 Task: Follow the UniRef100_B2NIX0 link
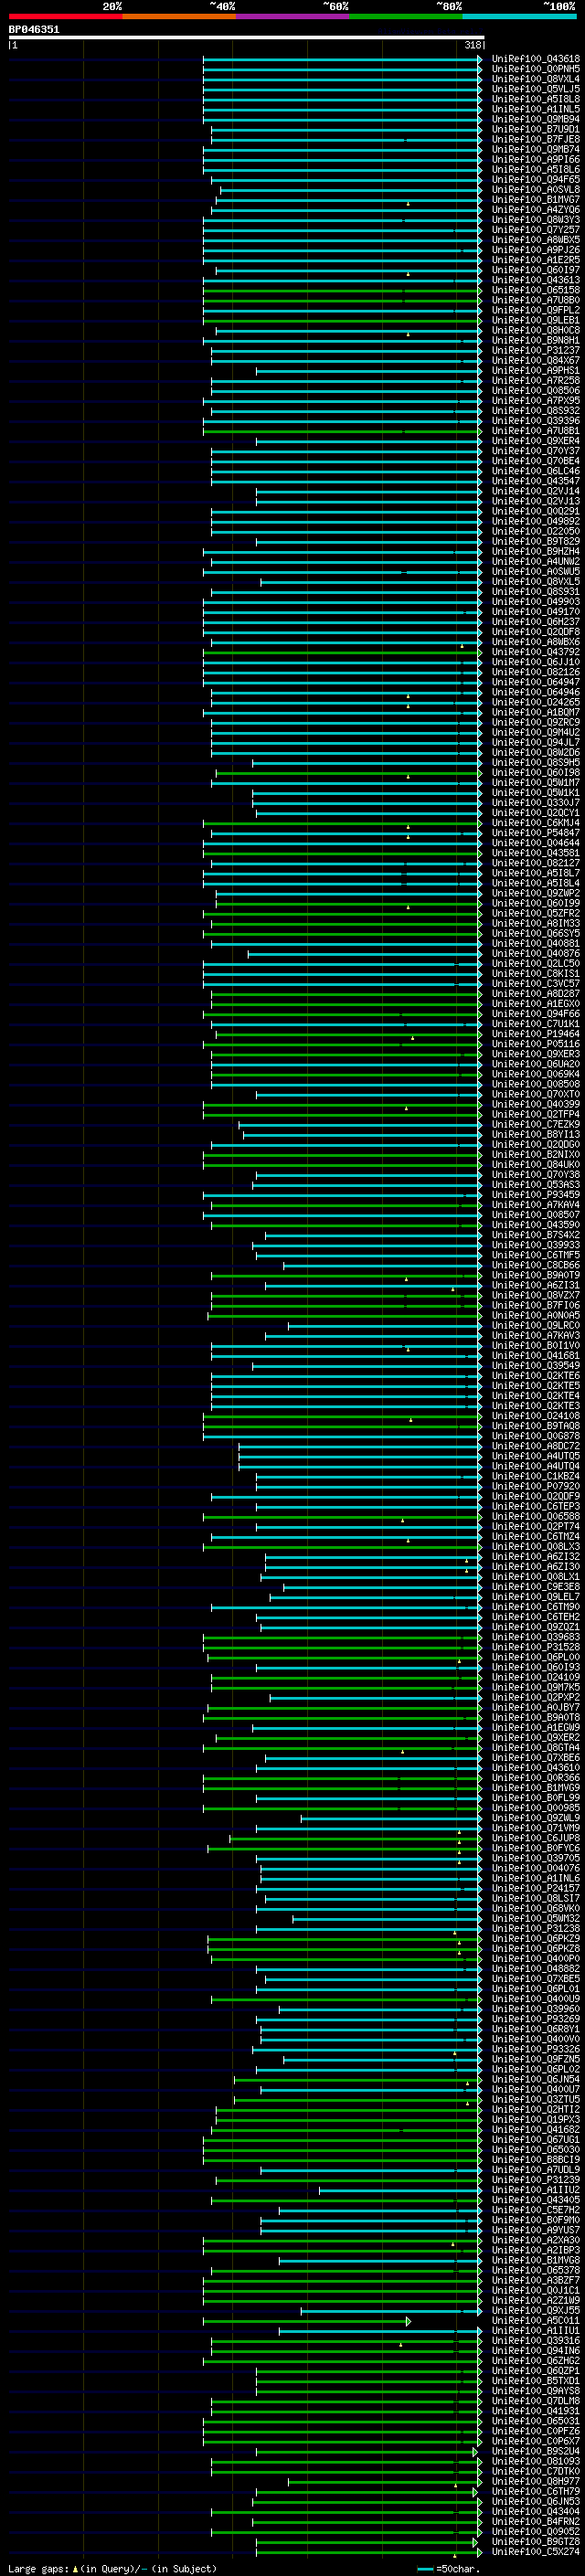(x=535, y=1156)
